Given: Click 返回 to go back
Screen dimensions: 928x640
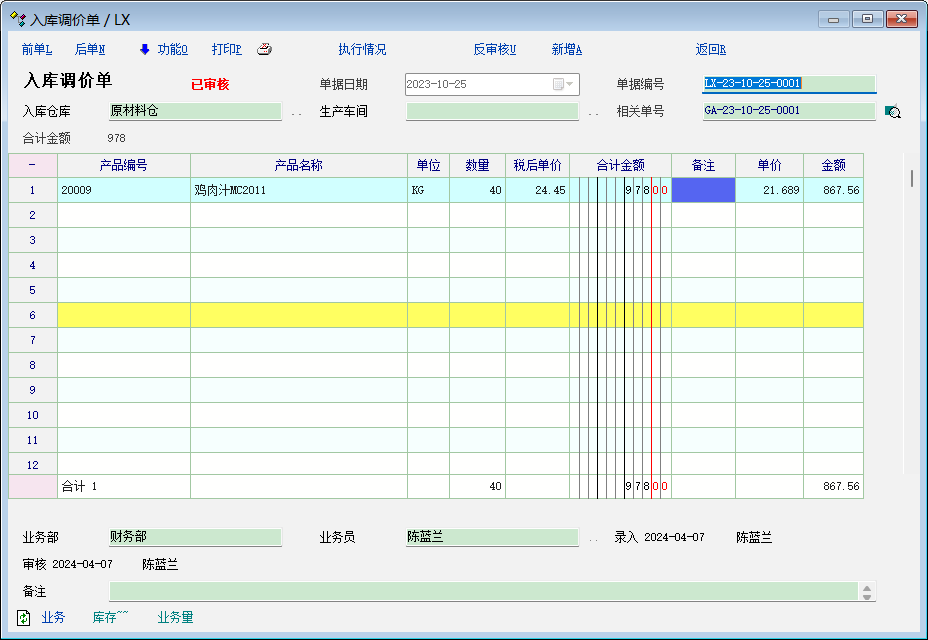Looking at the screenshot, I should [x=710, y=50].
